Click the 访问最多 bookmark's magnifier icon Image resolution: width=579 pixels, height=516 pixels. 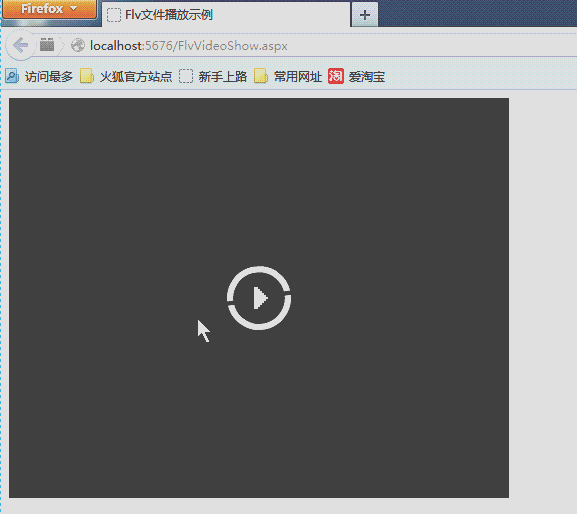click(x=12, y=76)
